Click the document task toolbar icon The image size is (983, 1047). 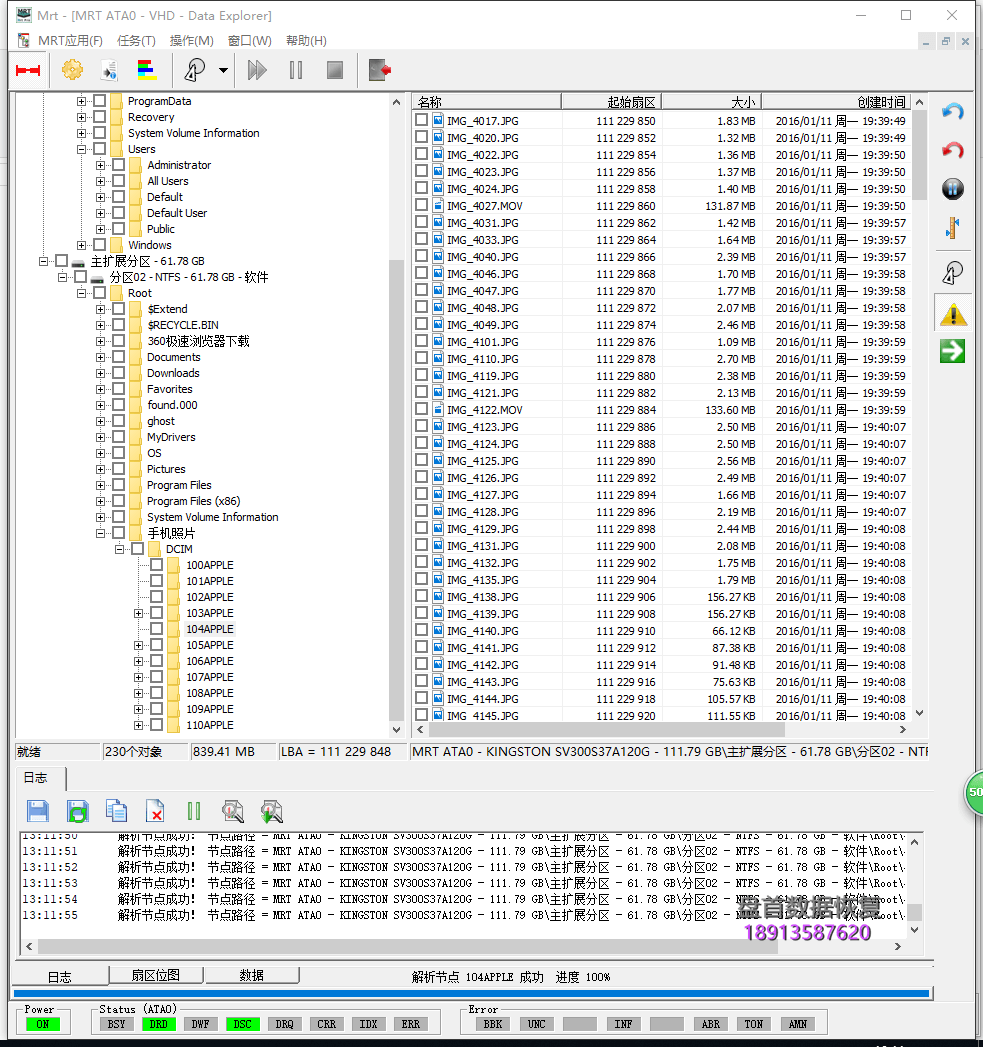pyautogui.click(x=109, y=69)
